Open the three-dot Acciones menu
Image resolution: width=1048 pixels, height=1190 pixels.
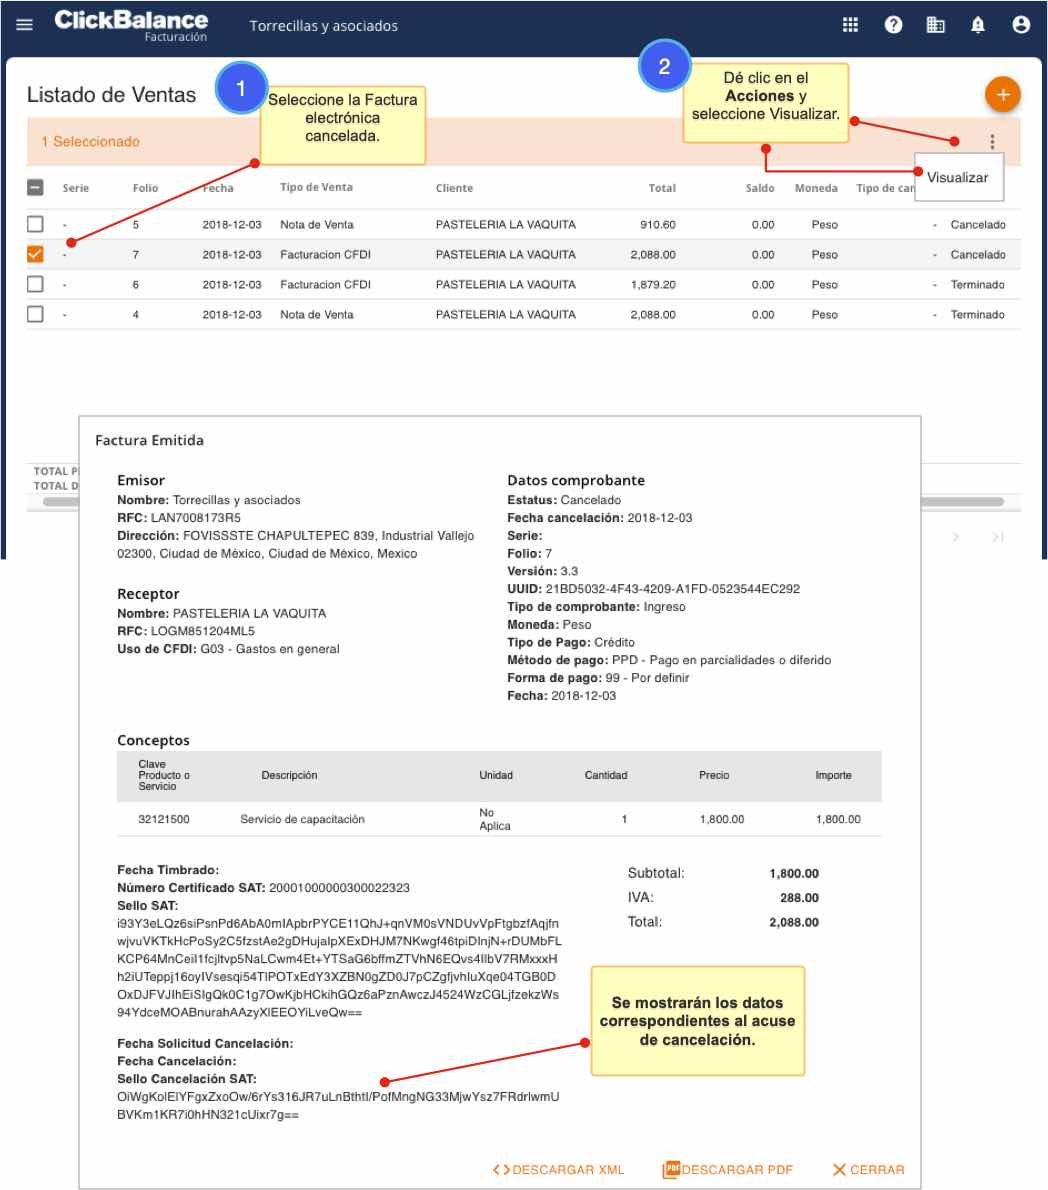991,142
